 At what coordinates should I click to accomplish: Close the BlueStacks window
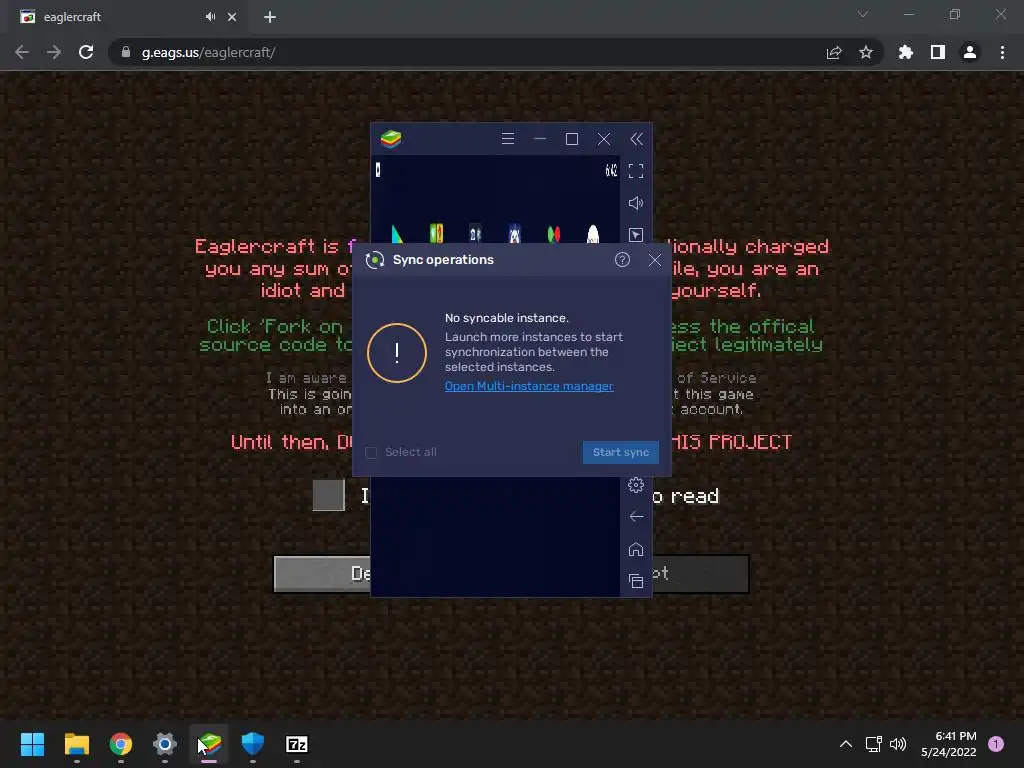[x=604, y=138]
